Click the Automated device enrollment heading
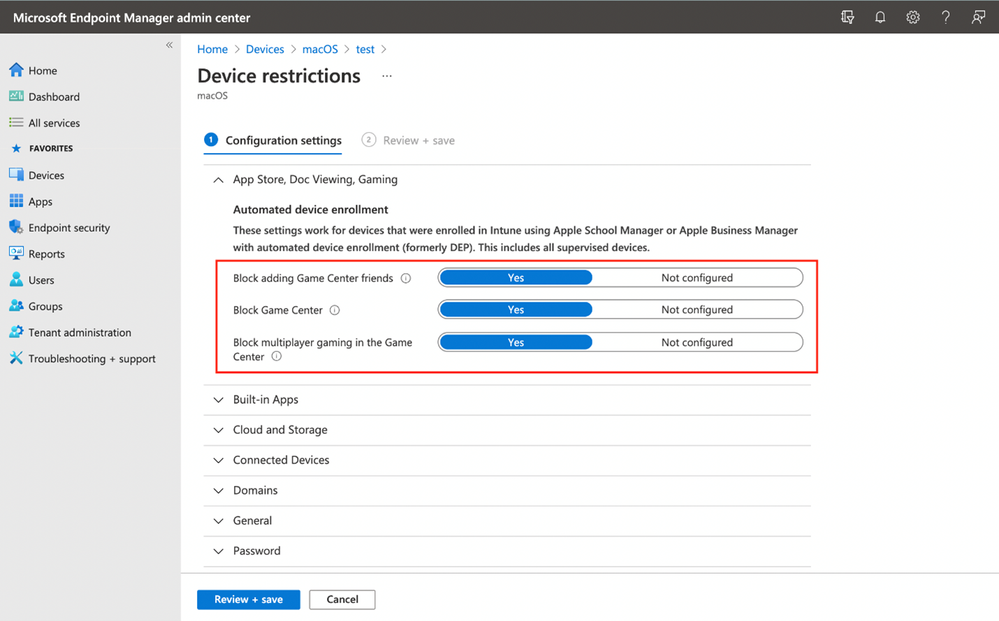999x621 pixels. pyautogui.click(x=310, y=210)
